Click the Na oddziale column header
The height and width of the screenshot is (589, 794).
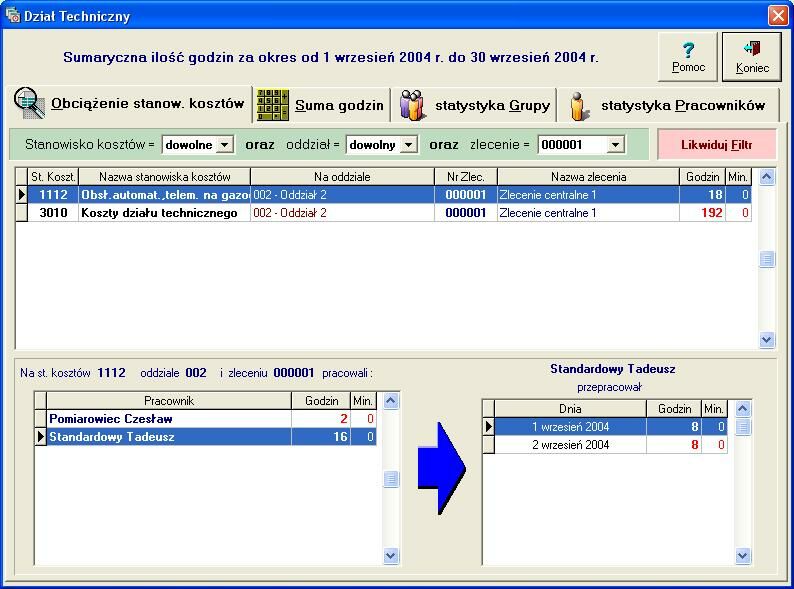pos(342,177)
